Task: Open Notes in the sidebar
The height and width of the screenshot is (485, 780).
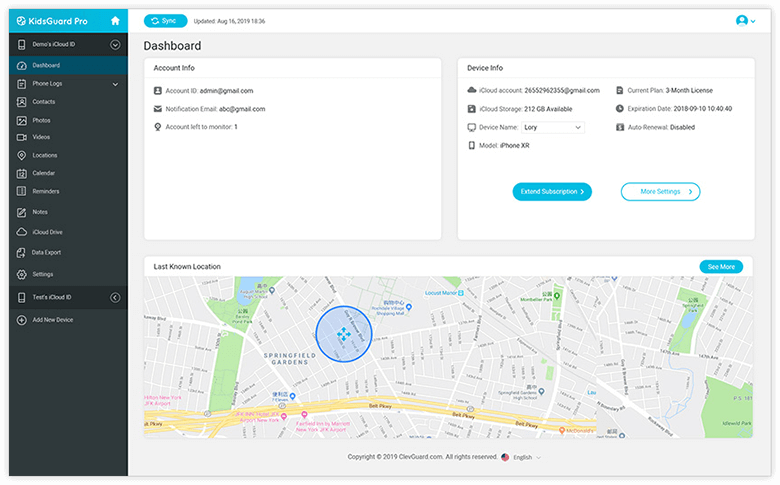Action: click(68, 212)
